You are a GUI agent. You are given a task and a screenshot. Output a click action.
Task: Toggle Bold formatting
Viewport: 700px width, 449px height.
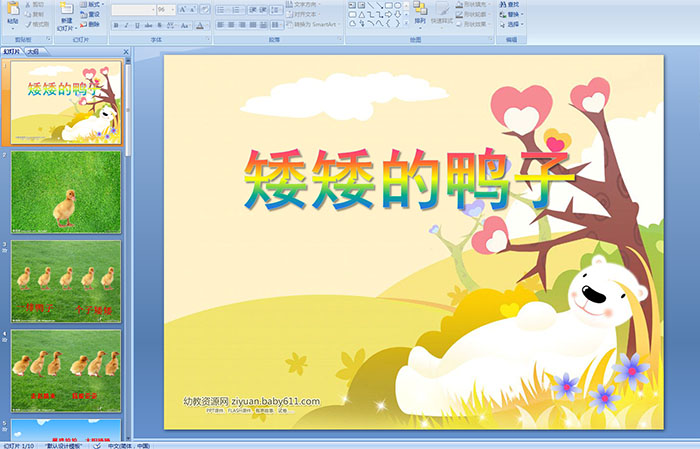click(116, 25)
